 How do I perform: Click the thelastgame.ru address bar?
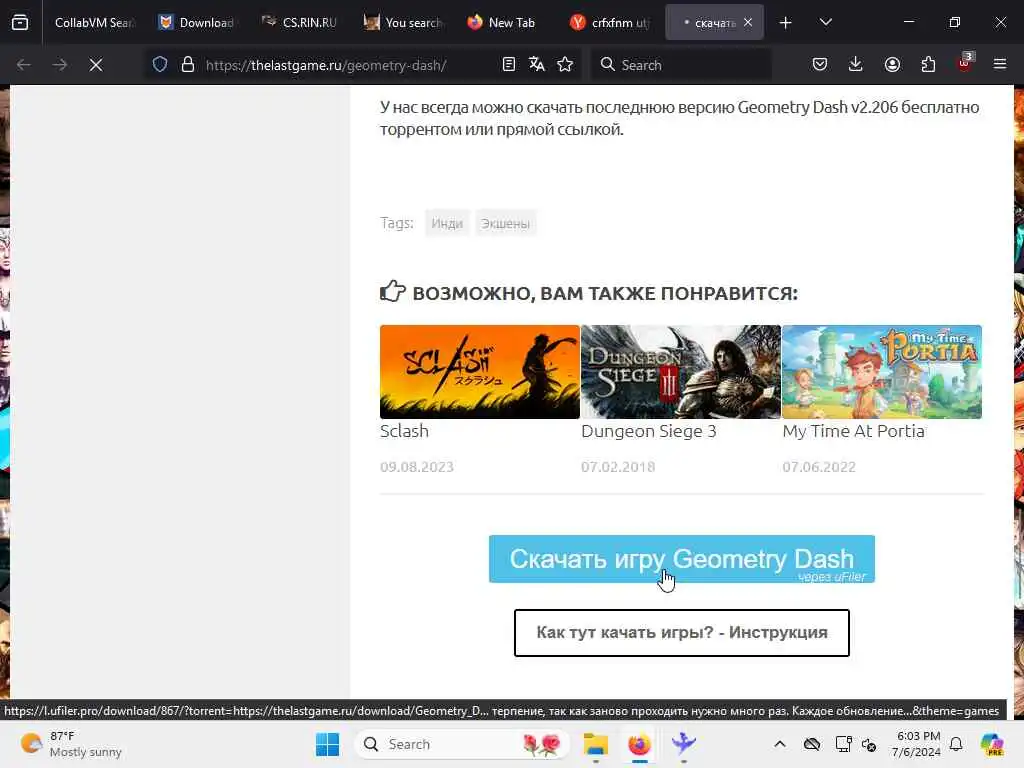pos(327,65)
